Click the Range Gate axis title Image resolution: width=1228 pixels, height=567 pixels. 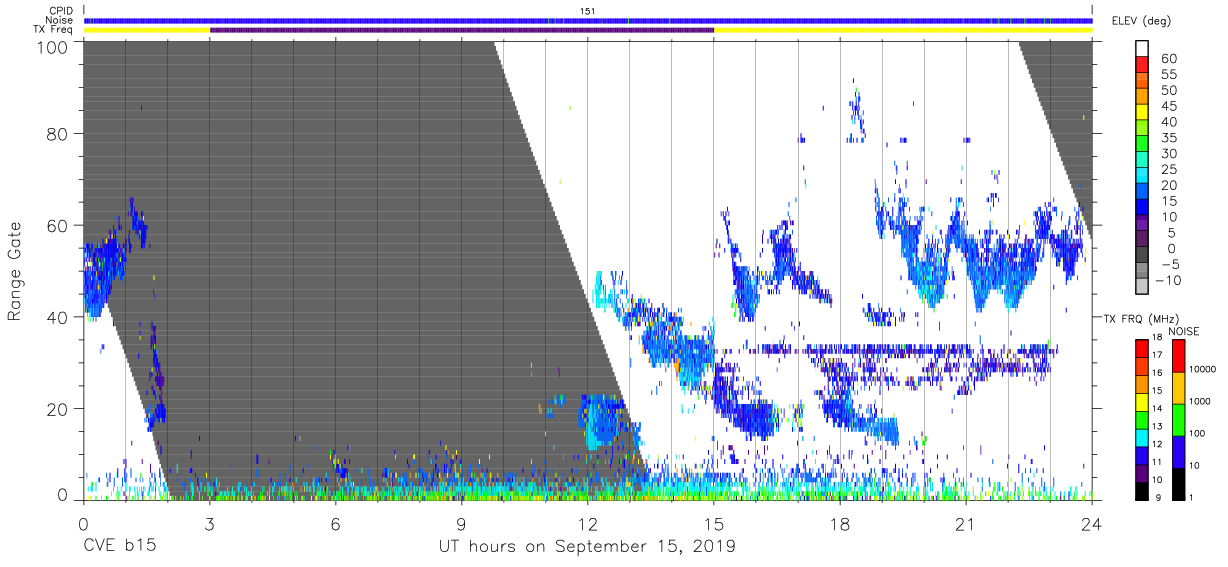tap(15, 271)
